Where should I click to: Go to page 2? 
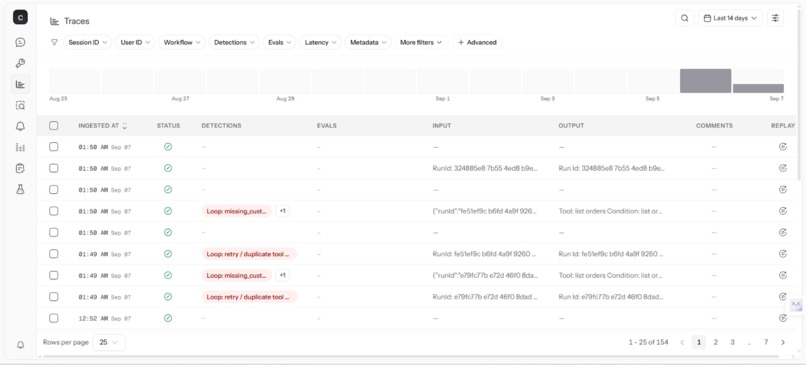click(x=716, y=342)
